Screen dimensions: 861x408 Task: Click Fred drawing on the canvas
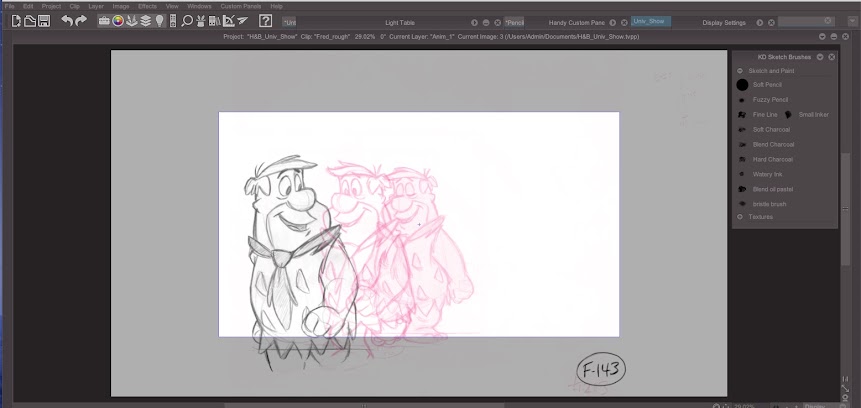[299, 264]
